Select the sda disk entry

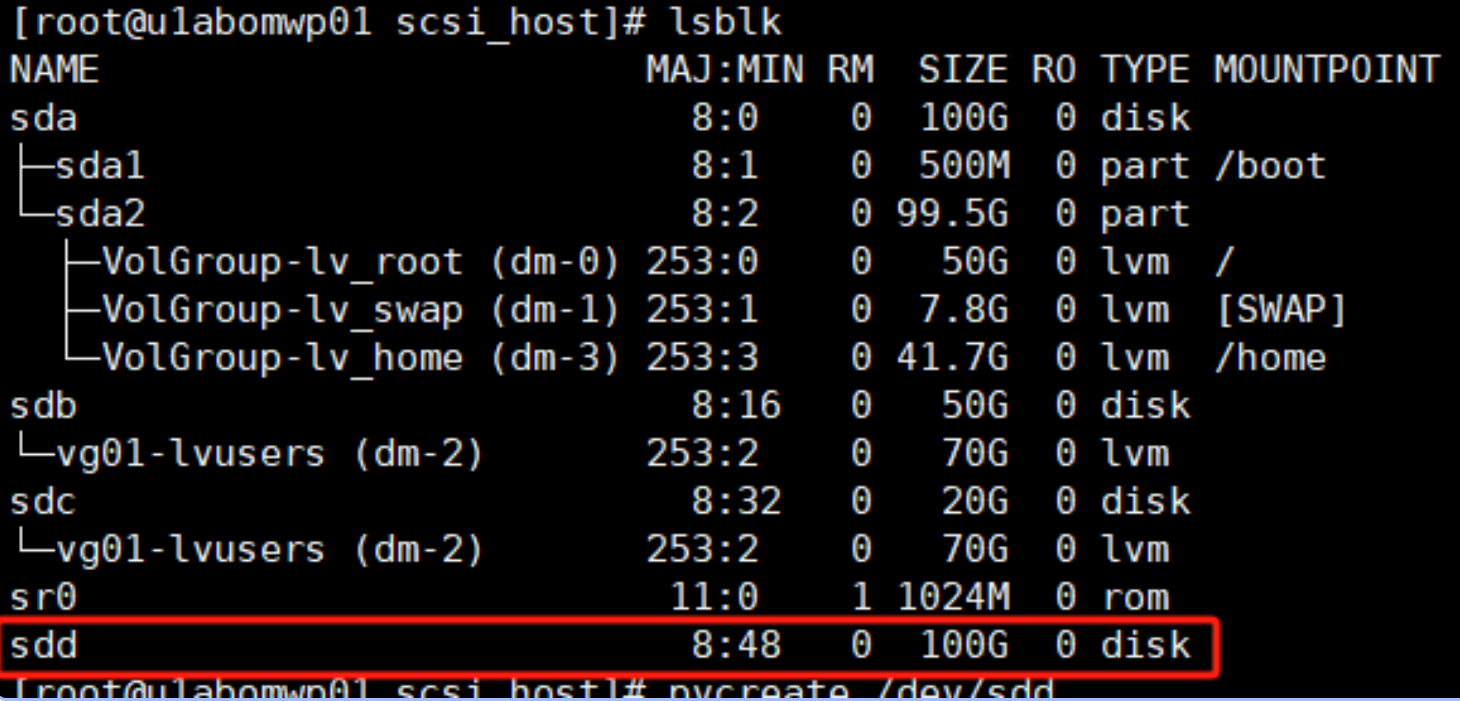[x=43, y=118]
